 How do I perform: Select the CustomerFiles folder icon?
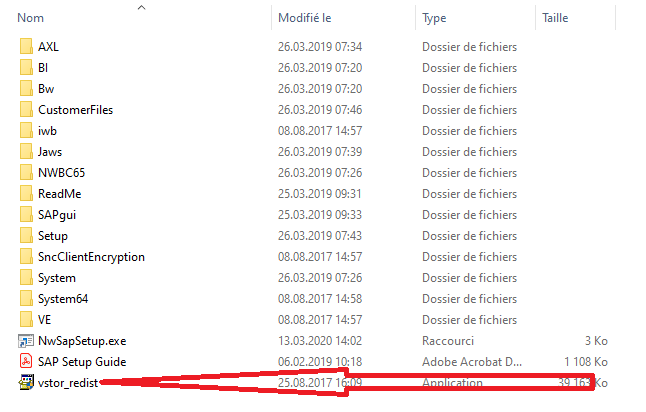26,110
